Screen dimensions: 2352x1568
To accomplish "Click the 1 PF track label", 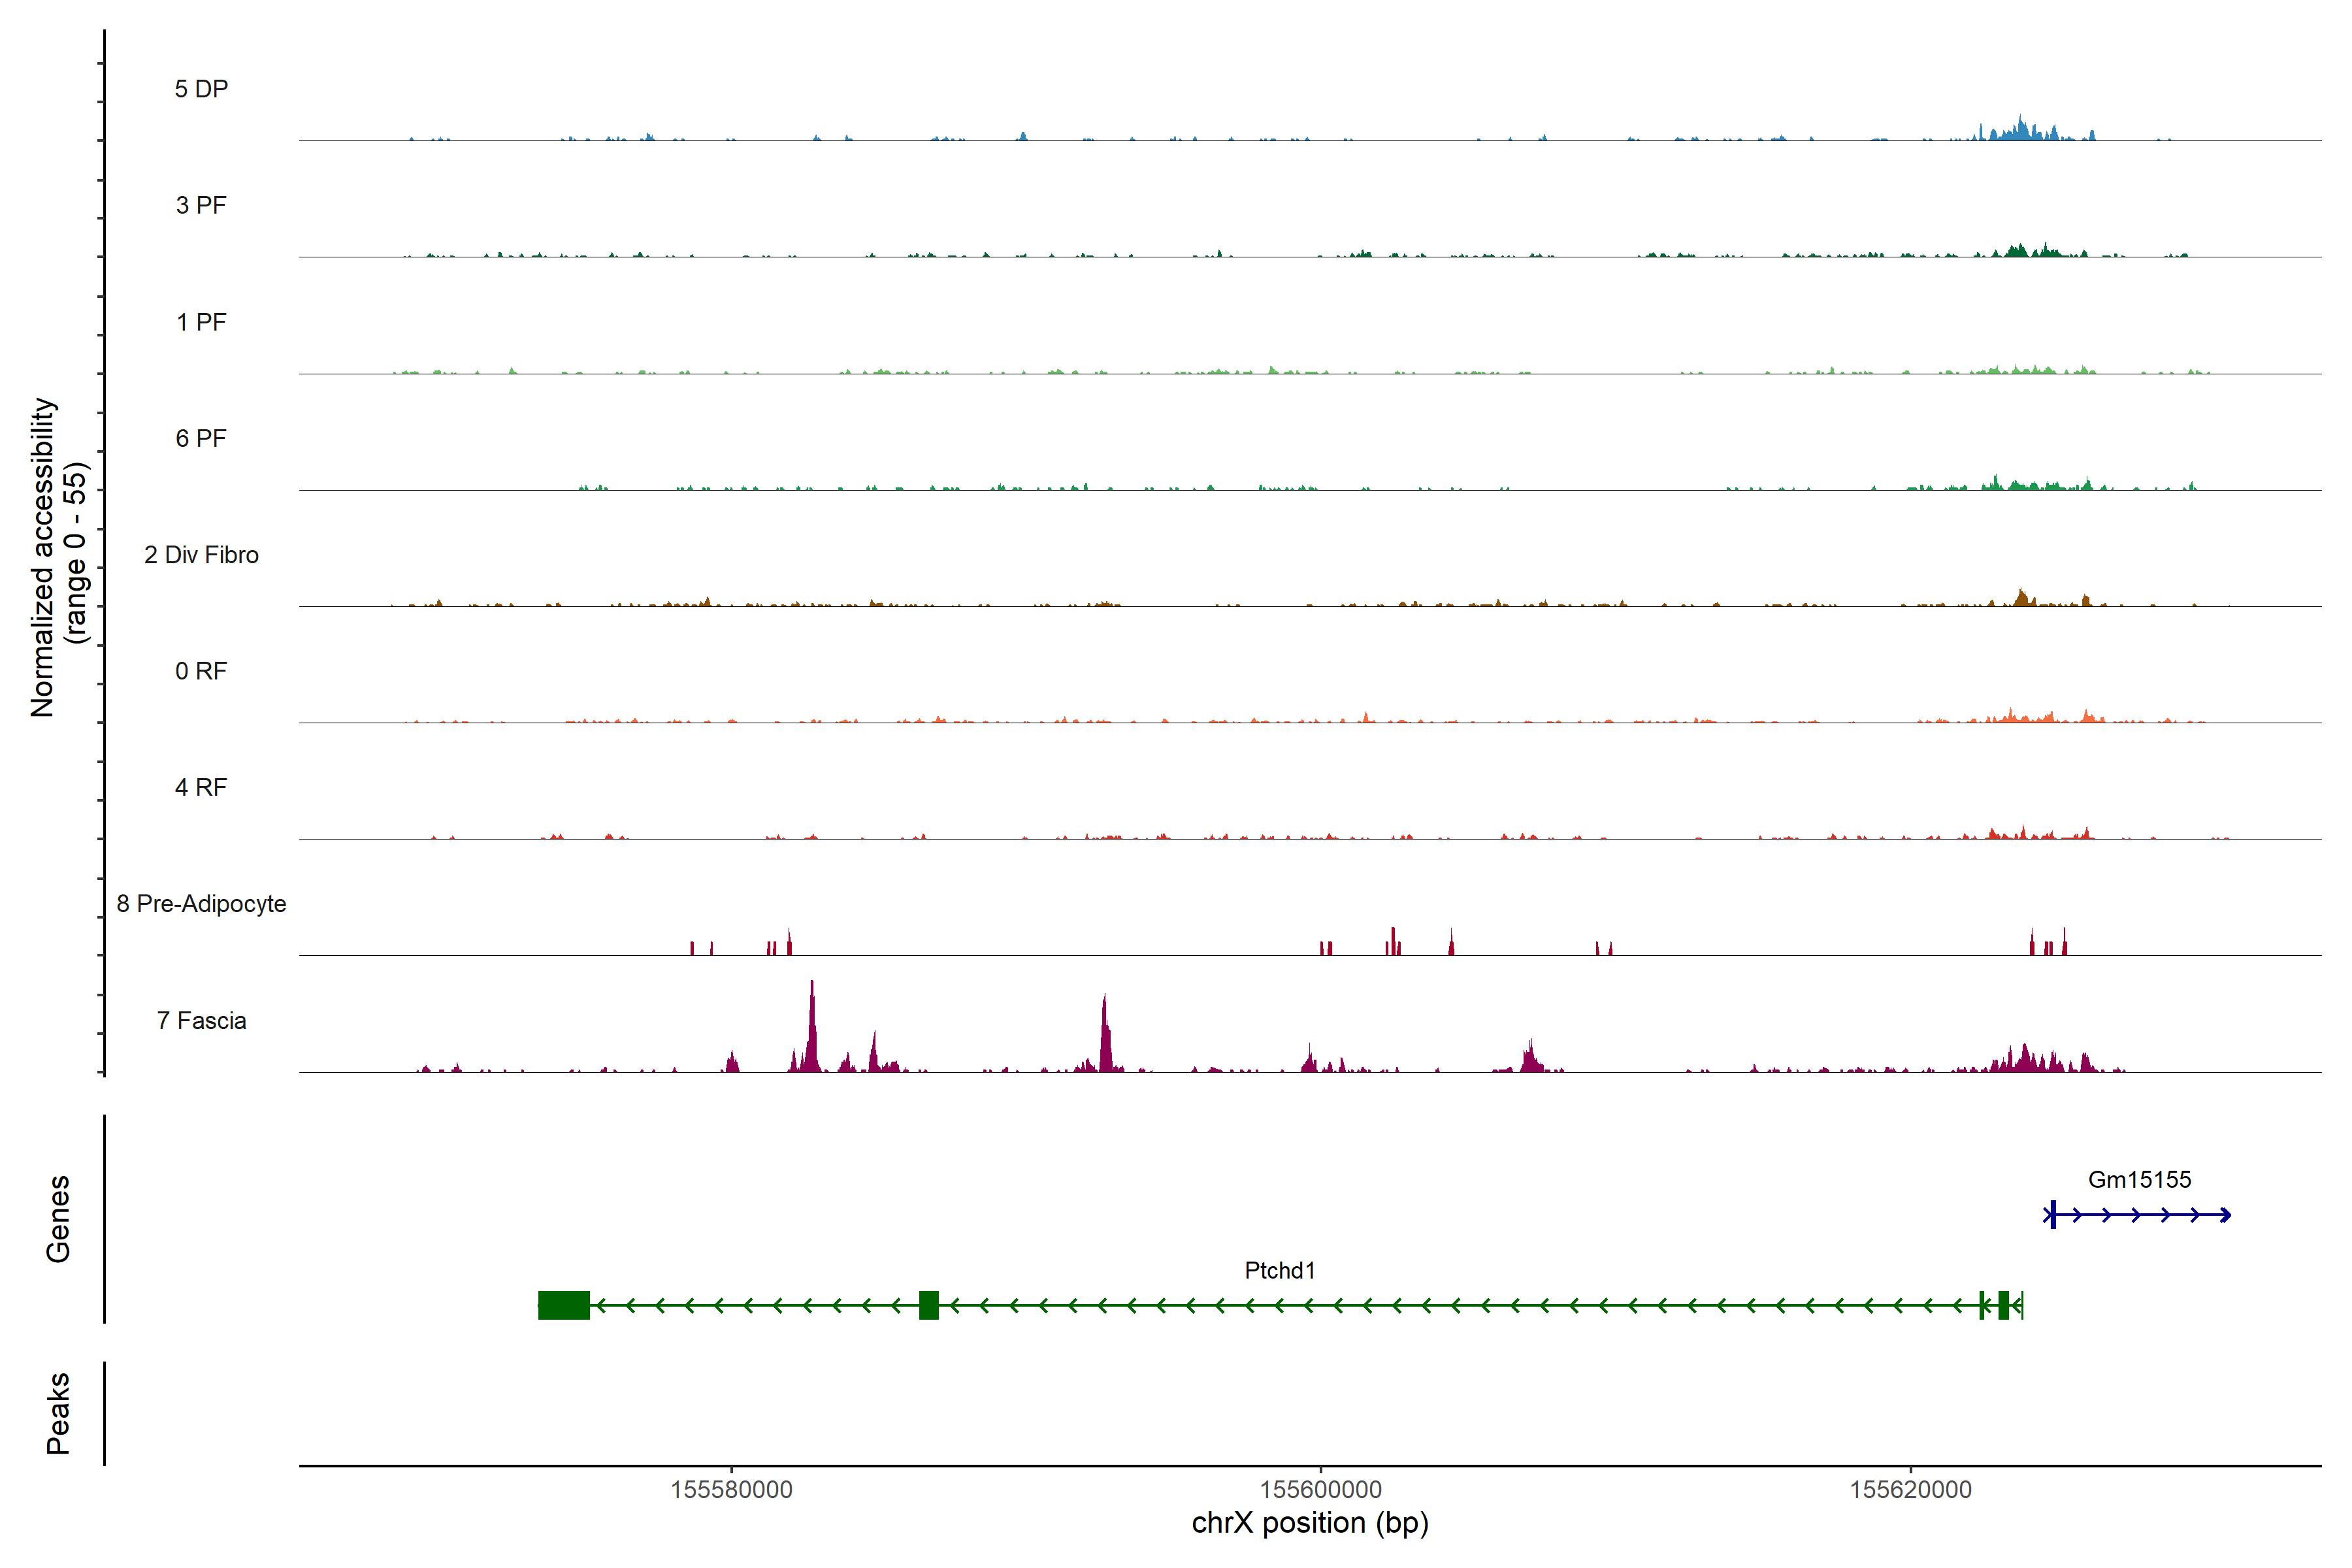I will point(201,322).
